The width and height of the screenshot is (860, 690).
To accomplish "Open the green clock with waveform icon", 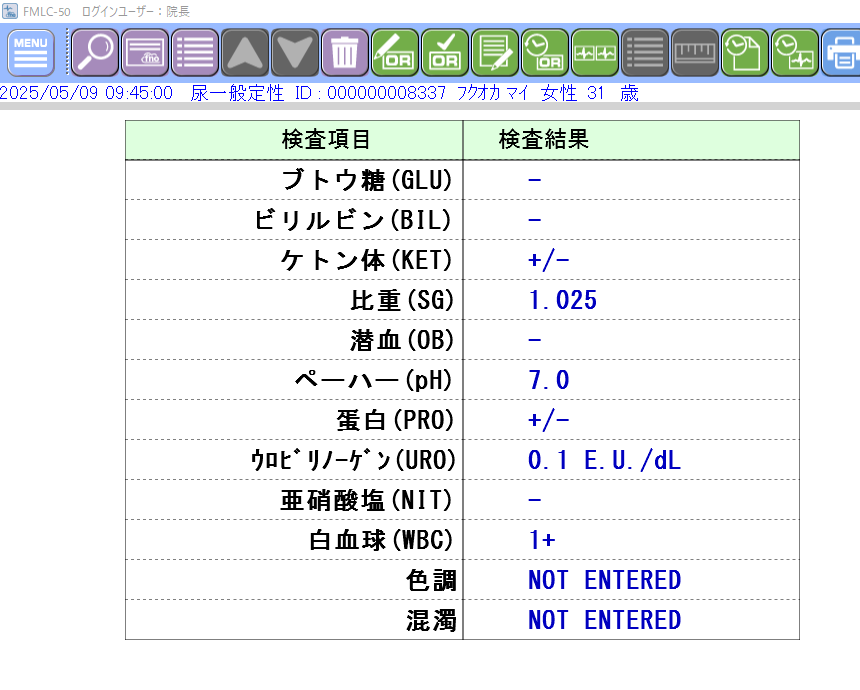I will click(x=795, y=53).
